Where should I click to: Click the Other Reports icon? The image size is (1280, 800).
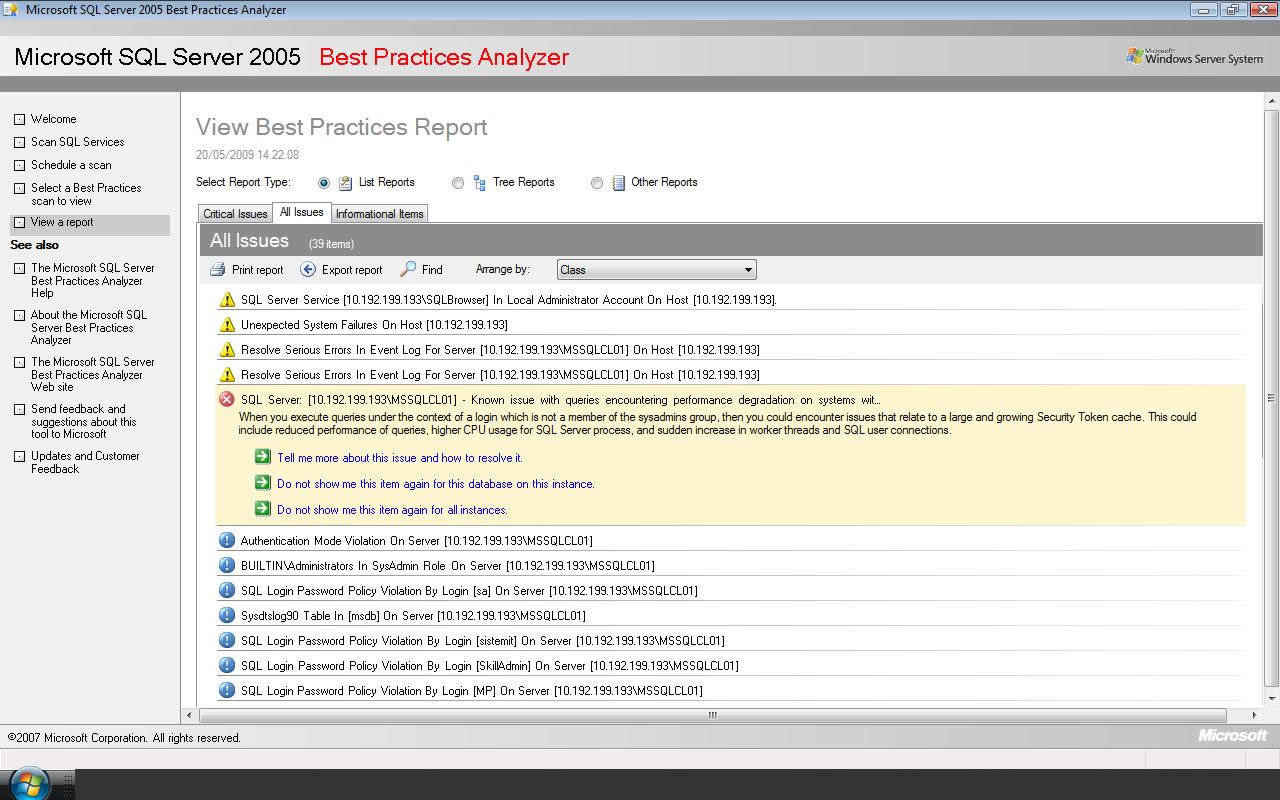pyautogui.click(x=618, y=182)
